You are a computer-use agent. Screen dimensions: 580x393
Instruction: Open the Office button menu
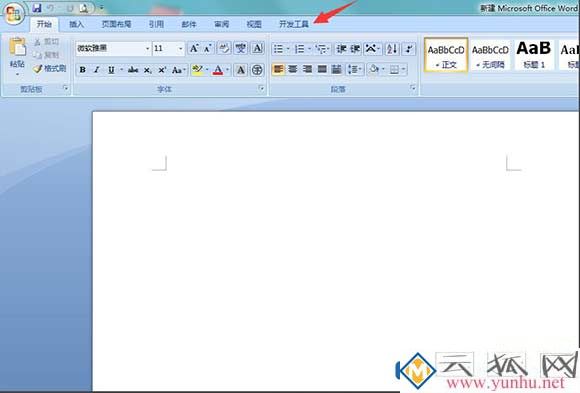click(x=14, y=13)
